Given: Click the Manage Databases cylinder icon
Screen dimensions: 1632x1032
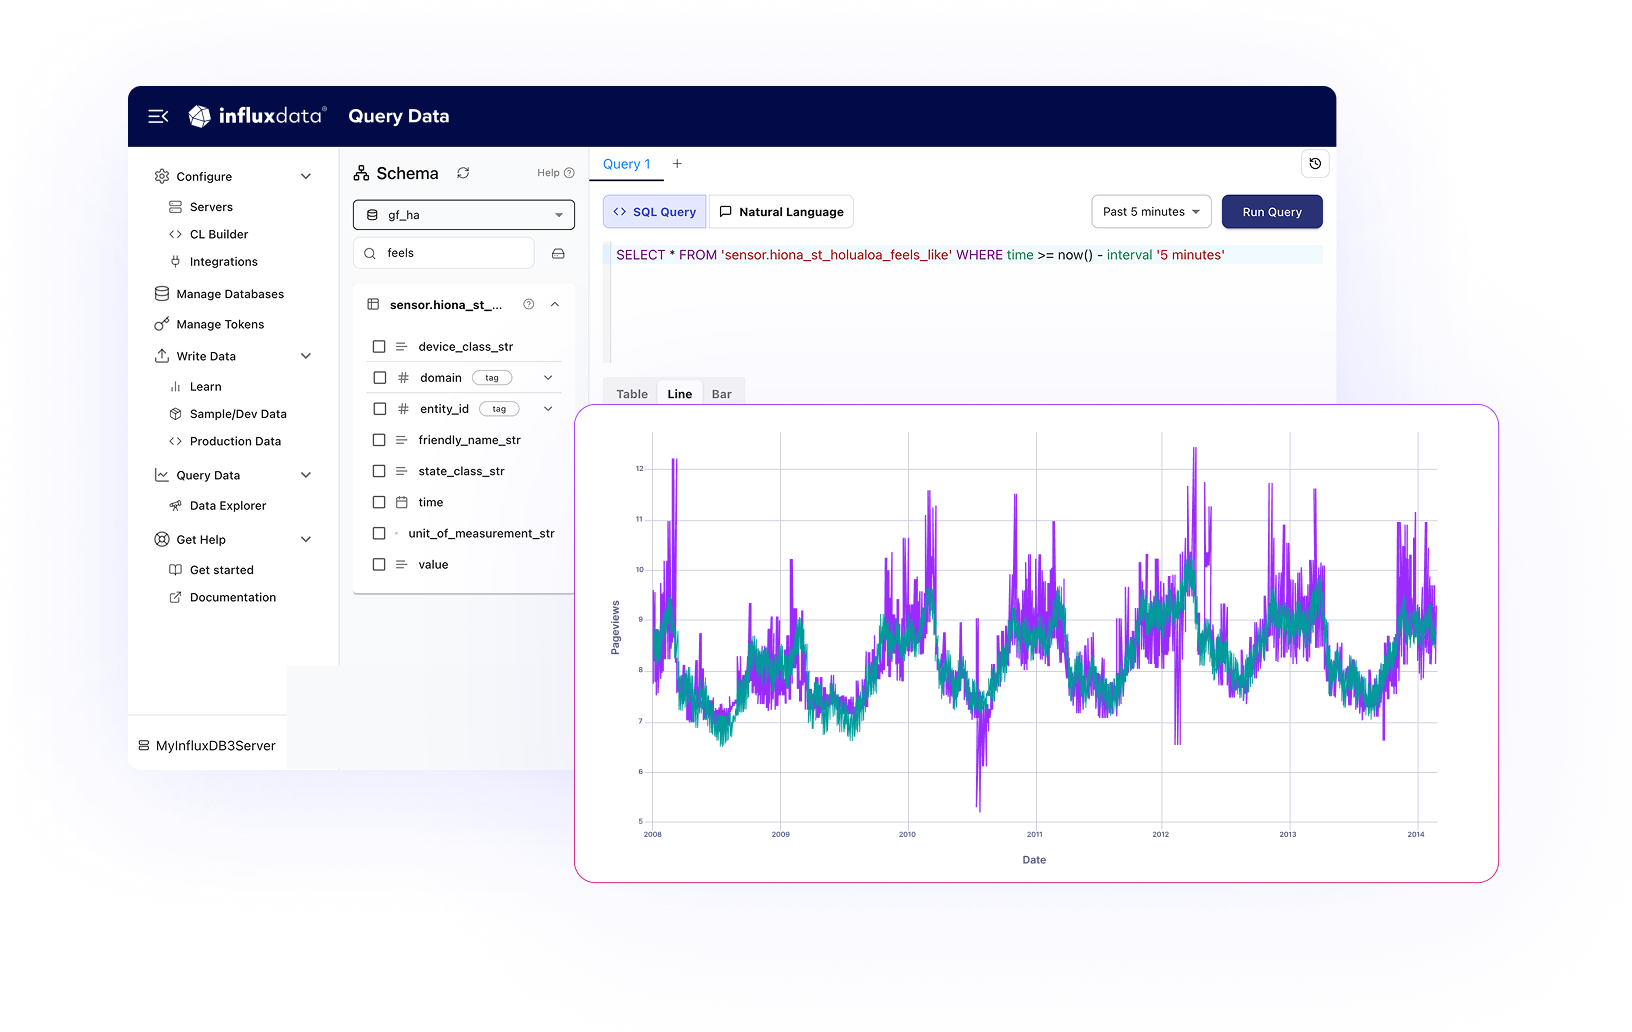Looking at the screenshot, I should click(x=162, y=294).
